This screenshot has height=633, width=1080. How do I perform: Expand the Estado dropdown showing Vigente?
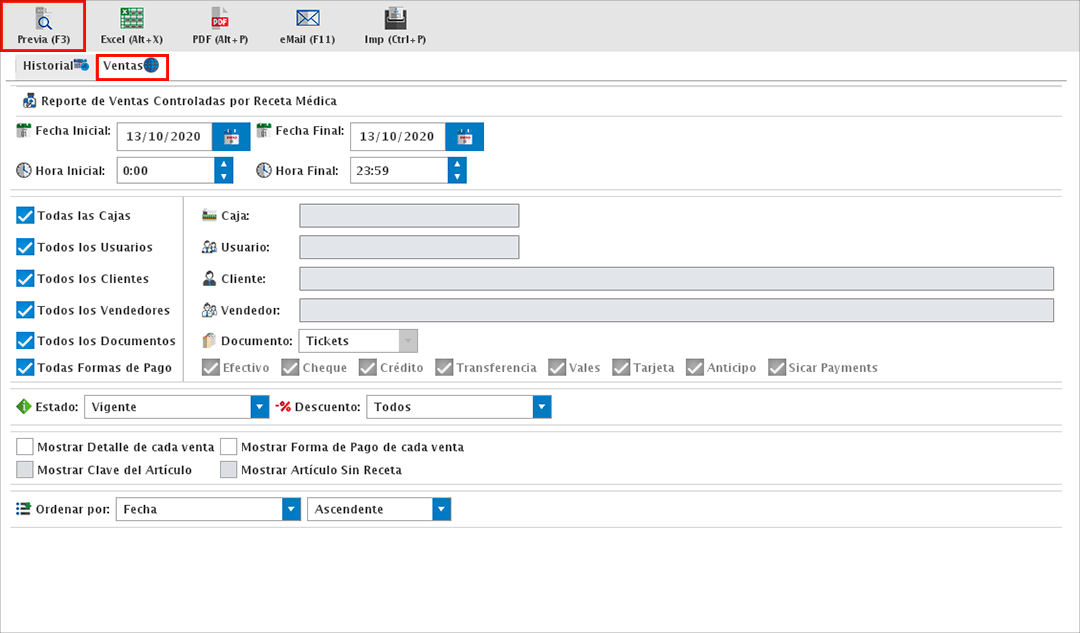pyautogui.click(x=260, y=407)
